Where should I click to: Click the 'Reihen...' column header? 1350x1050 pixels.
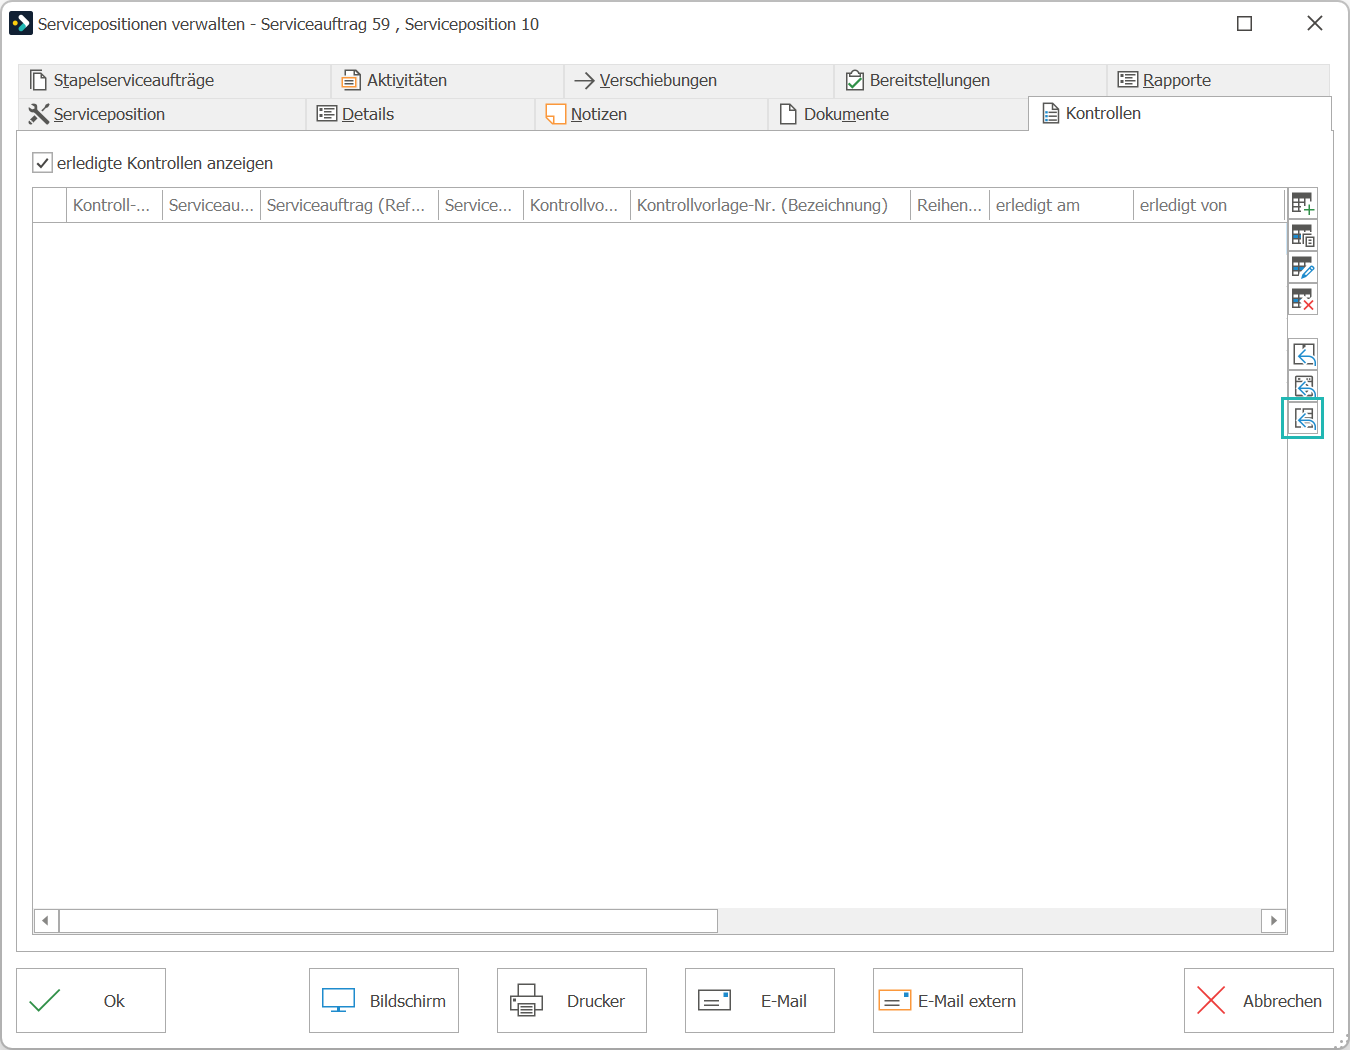950,205
